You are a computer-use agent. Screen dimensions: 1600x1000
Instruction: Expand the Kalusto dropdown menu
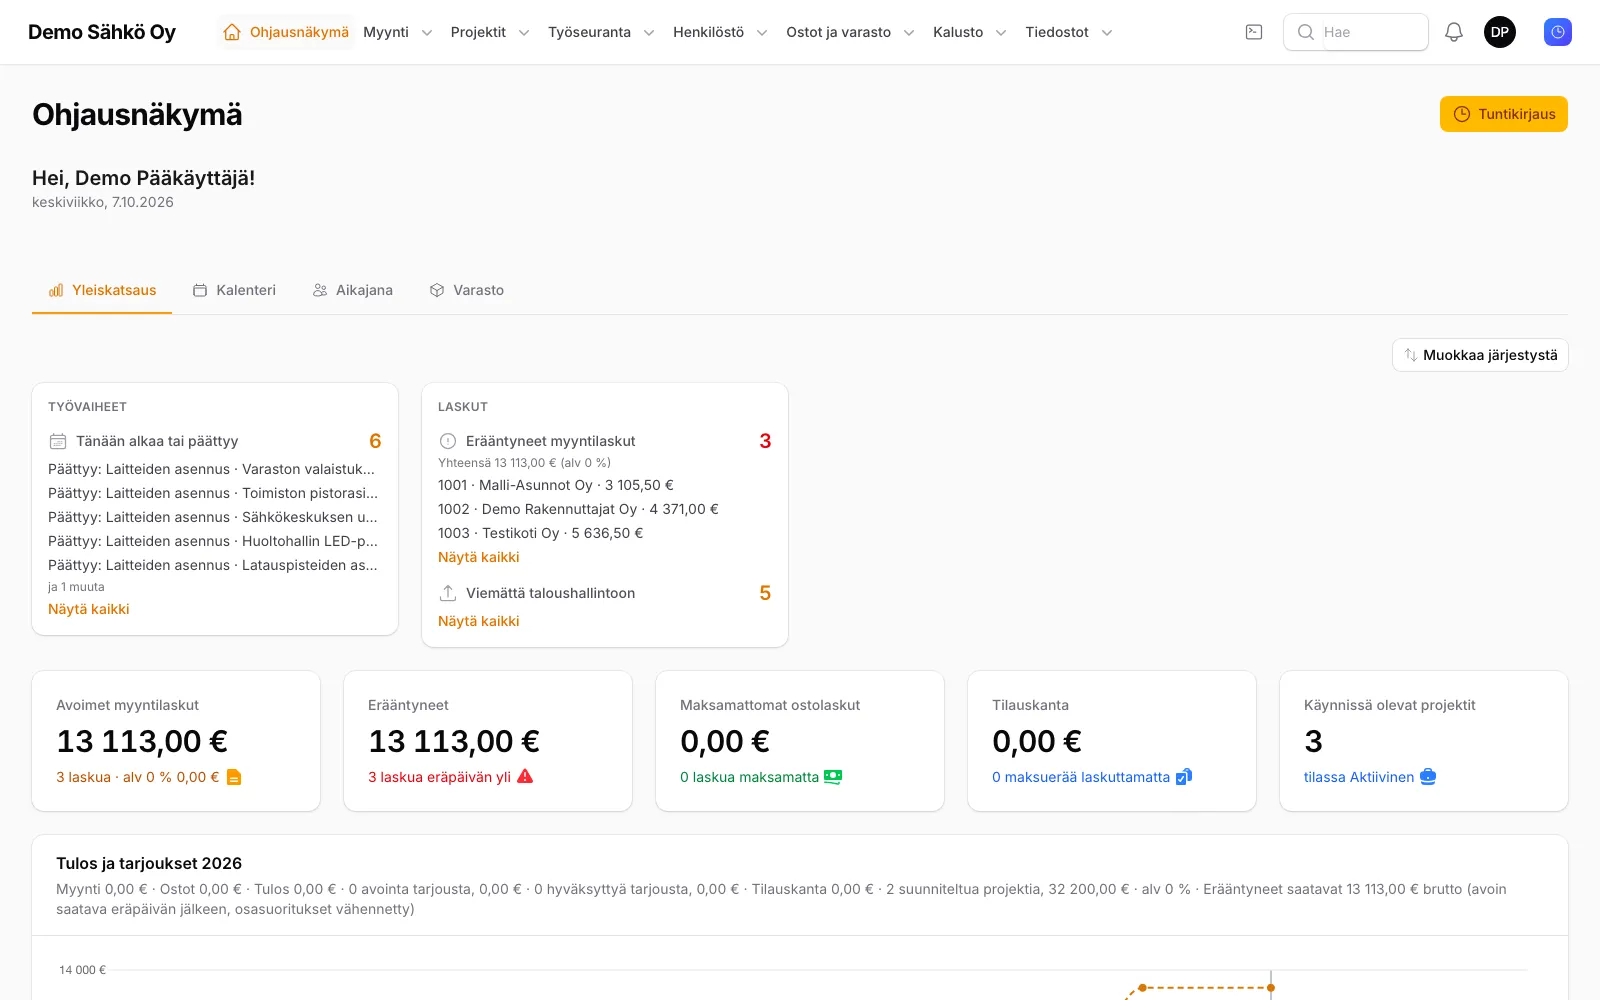[x=970, y=32]
